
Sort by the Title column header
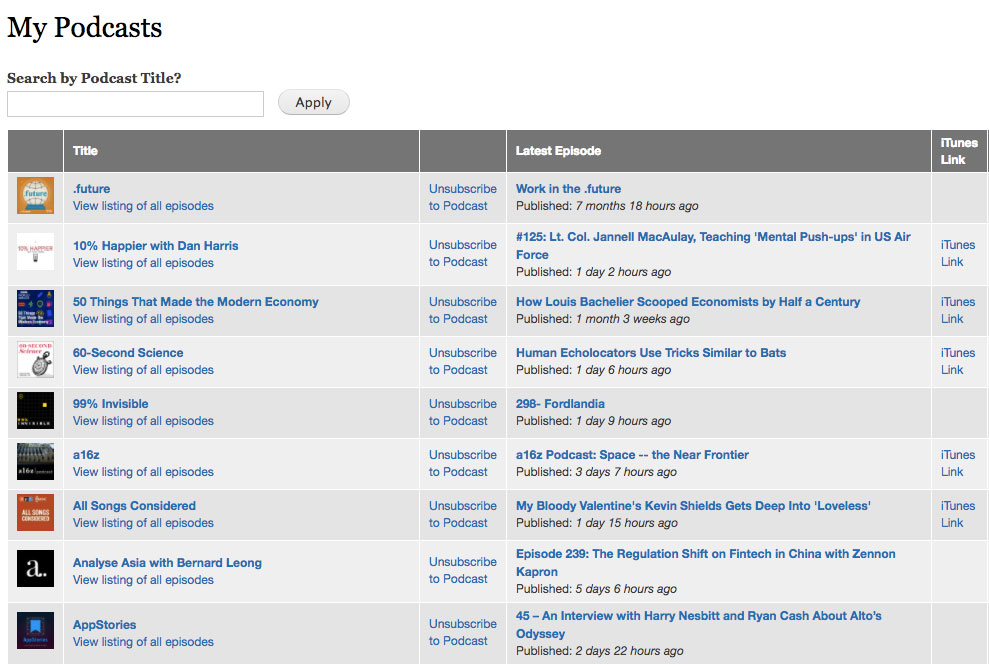tap(85, 151)
